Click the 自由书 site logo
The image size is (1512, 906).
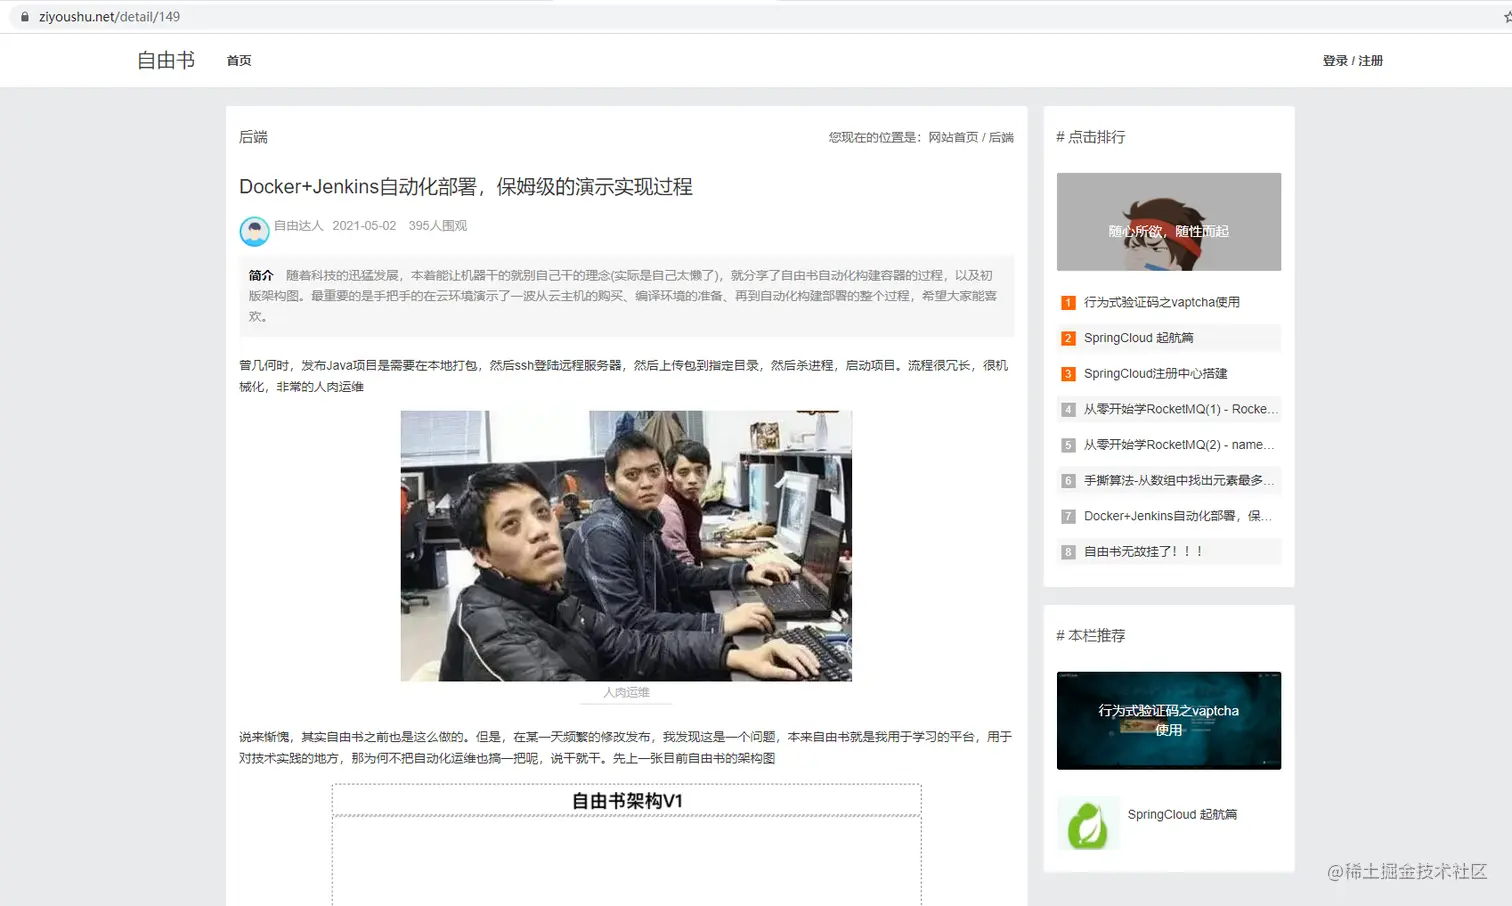pos(164,60)
